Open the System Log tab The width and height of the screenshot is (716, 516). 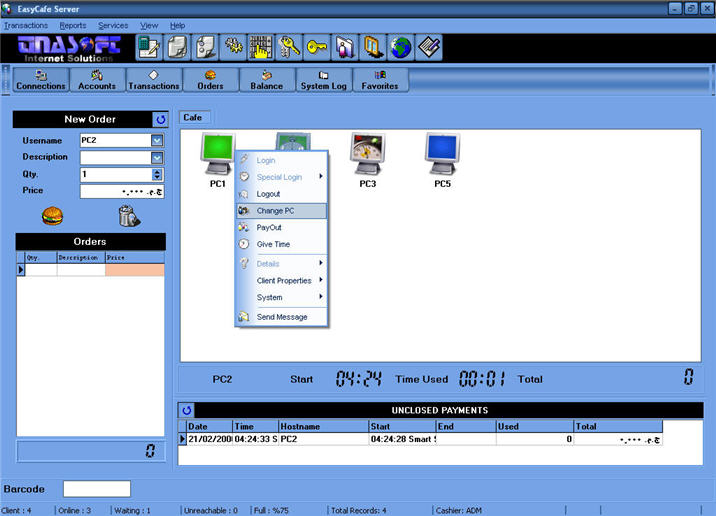pyautogui.click(x=324, y=80)
